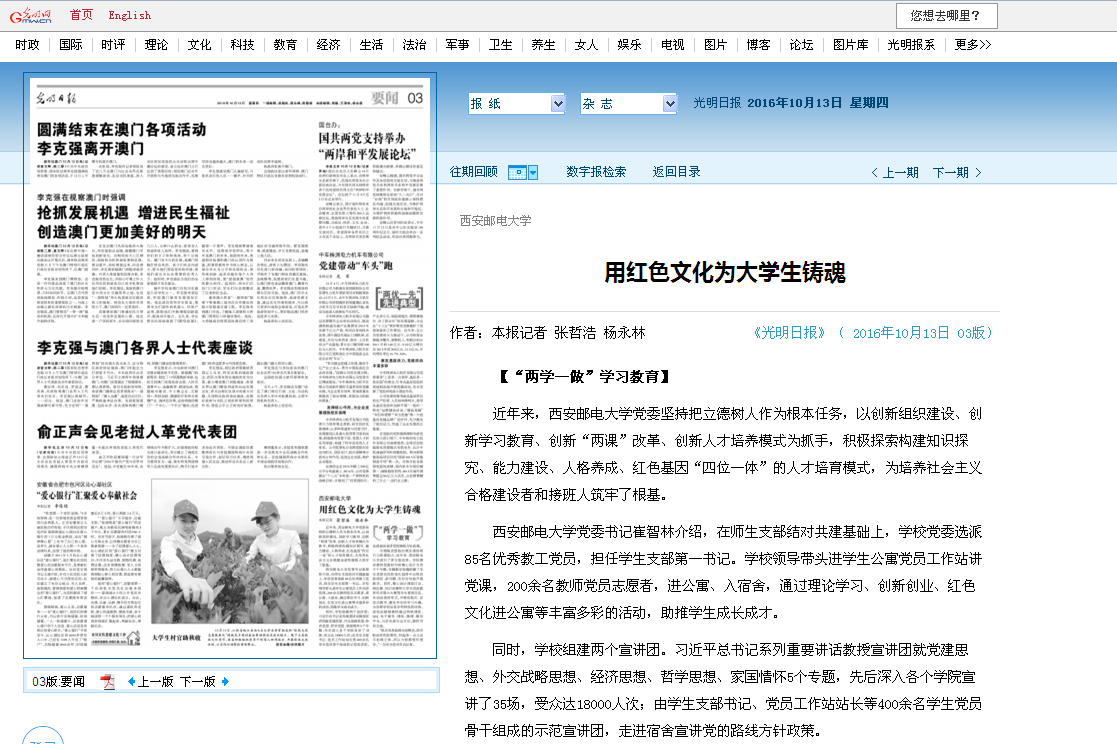Open the 报纸 newspaper dropdown
Screen dimensions: 1117x744
(x=517, y=104)
